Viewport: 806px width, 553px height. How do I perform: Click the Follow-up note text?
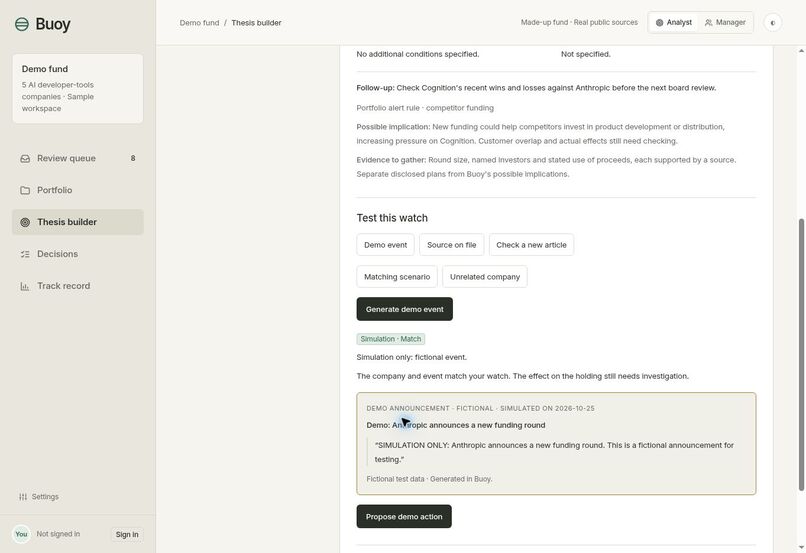pos(536,88)
